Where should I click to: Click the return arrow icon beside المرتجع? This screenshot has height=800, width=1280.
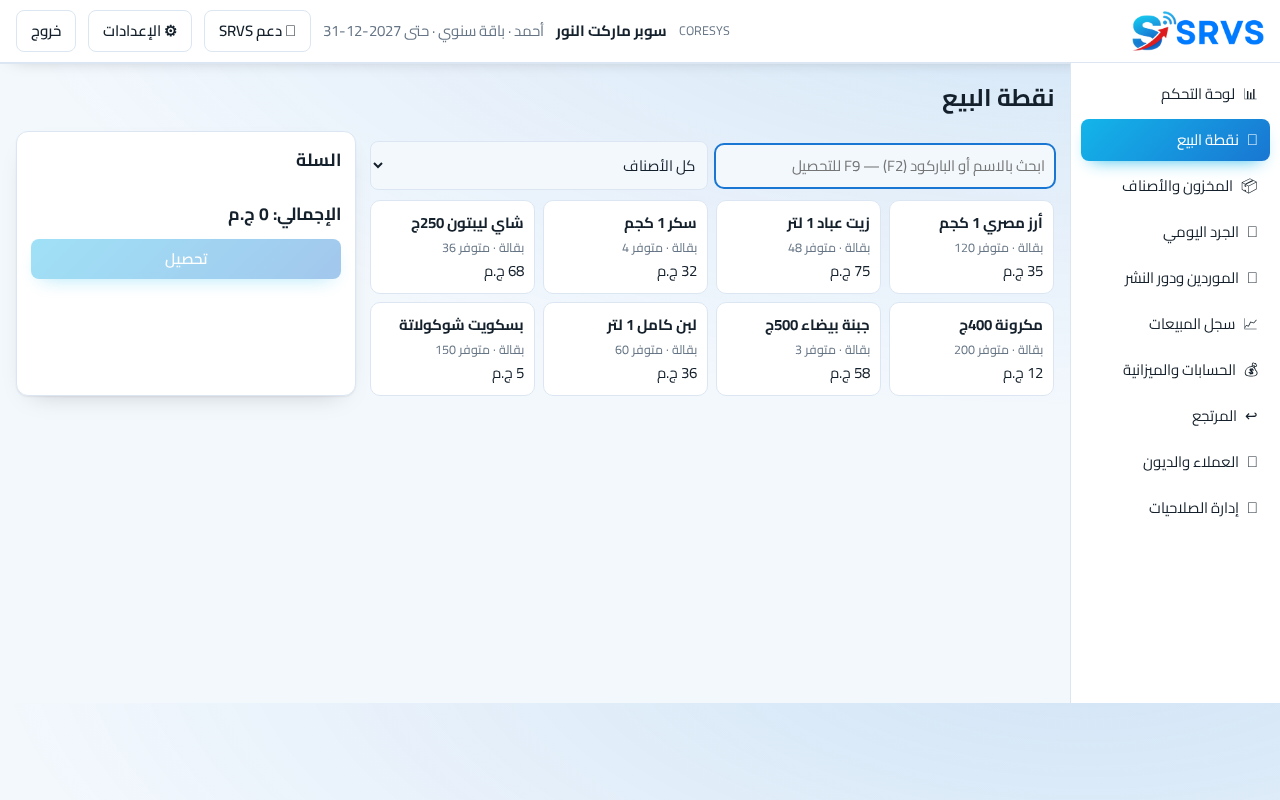(x=1251, y=416)
